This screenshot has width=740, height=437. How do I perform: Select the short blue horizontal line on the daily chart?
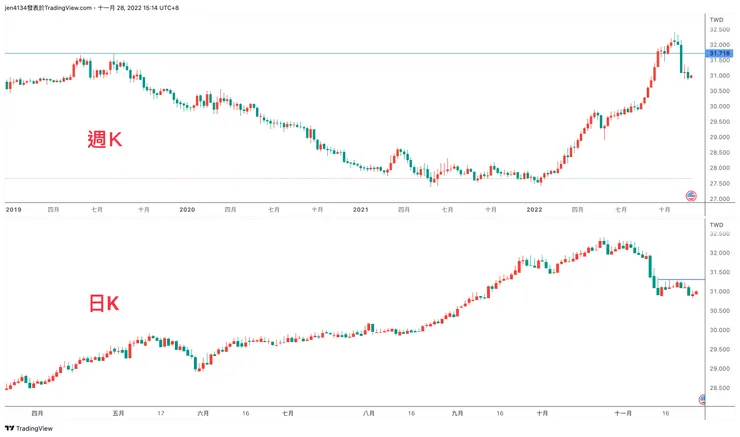(x=681, y=279)
